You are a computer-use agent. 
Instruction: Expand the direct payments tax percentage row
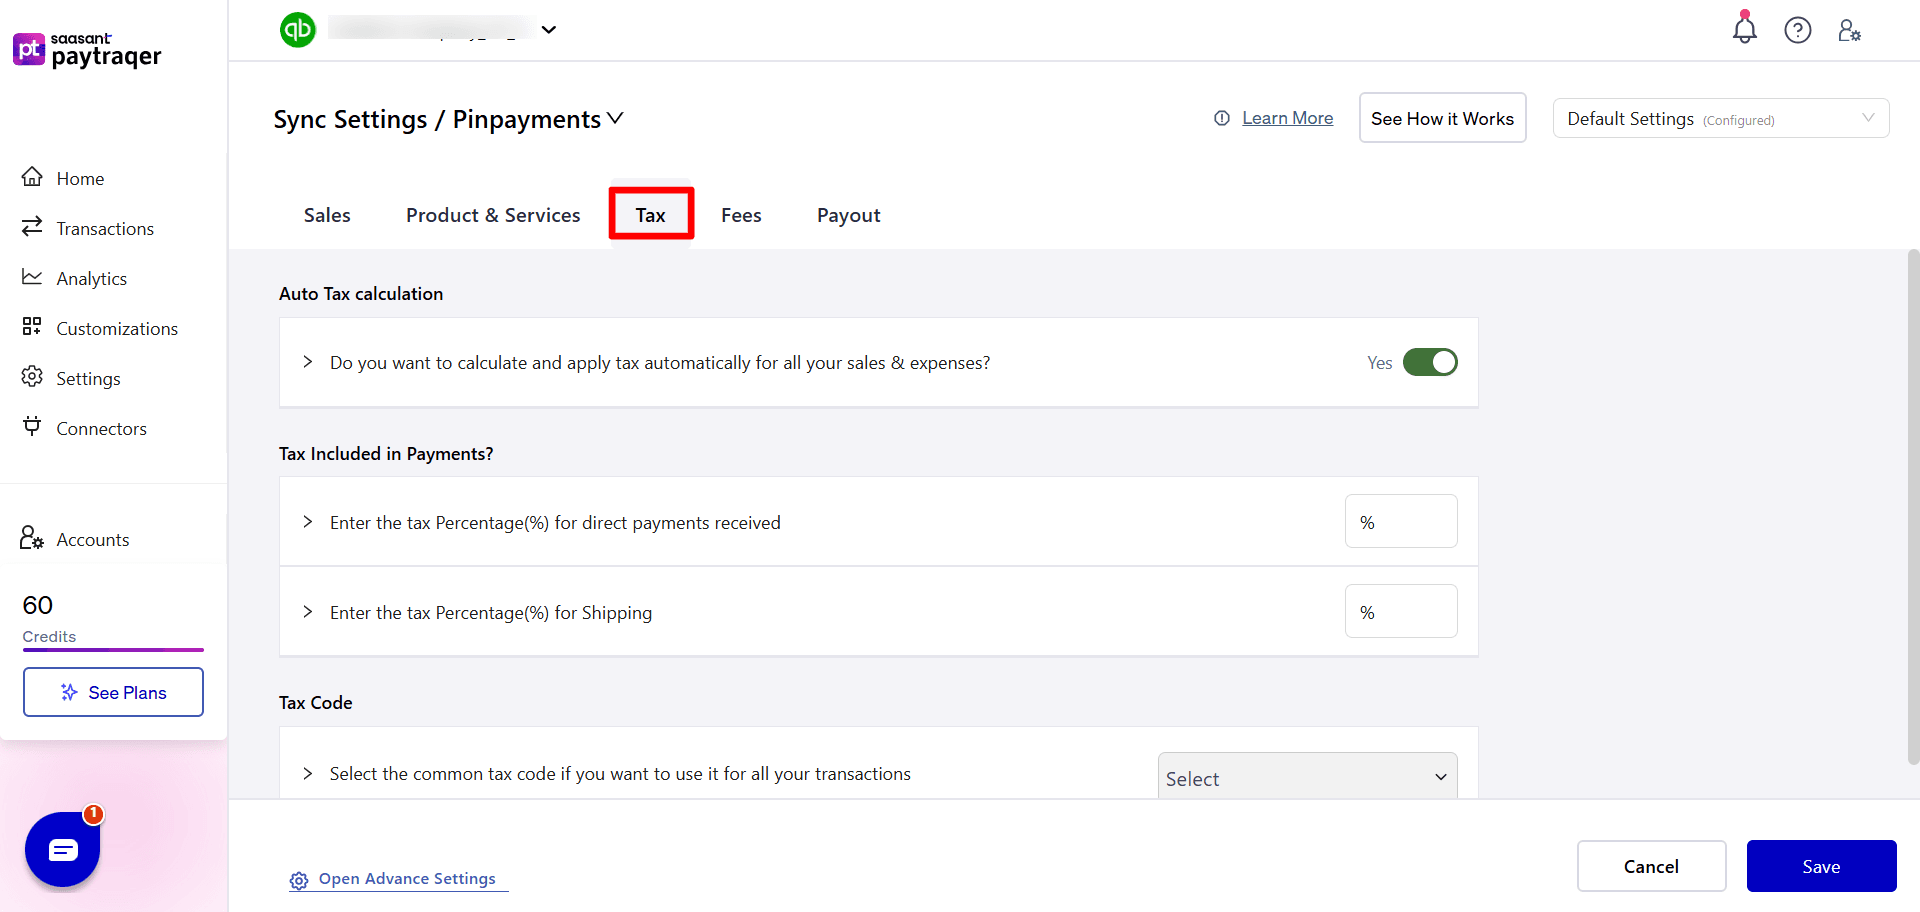307,522
